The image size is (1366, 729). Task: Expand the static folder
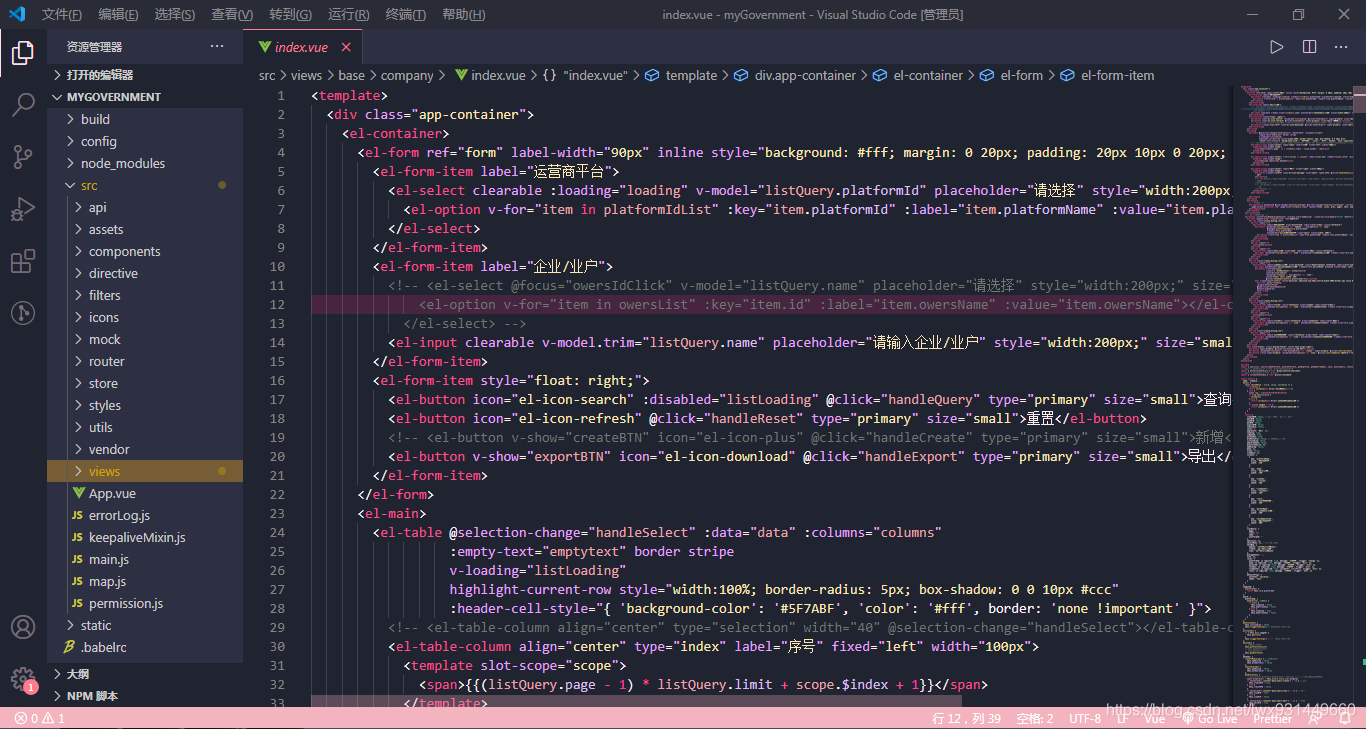point(145,625)
